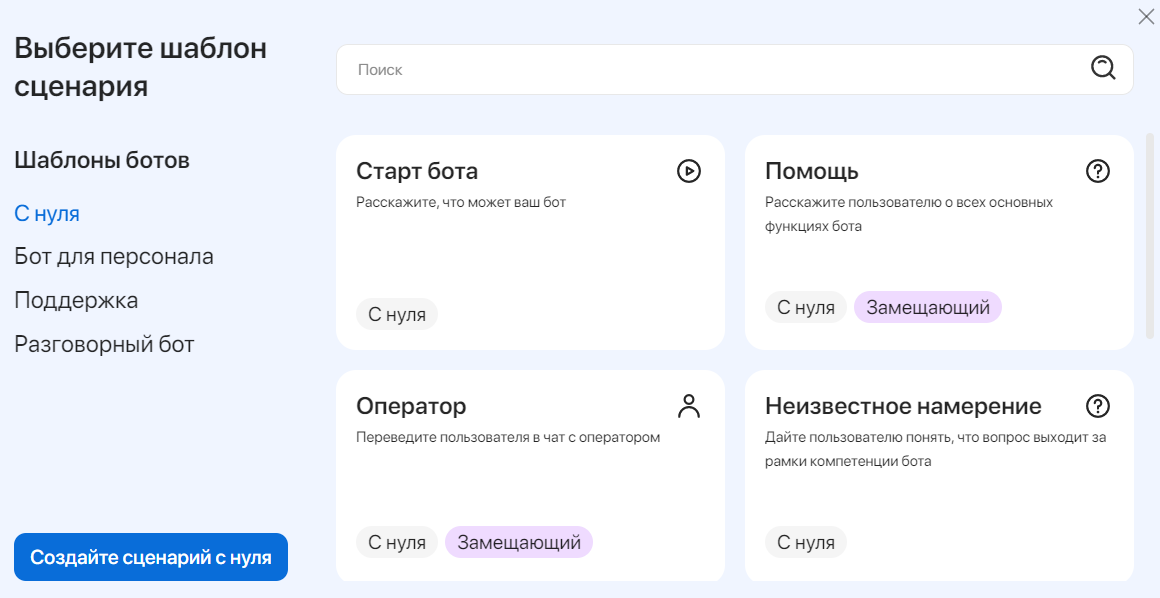Click the question icon on Неизвестное намерение card
The width and height of the screenshot is (1160, 598).
(x=1097, y=406)
